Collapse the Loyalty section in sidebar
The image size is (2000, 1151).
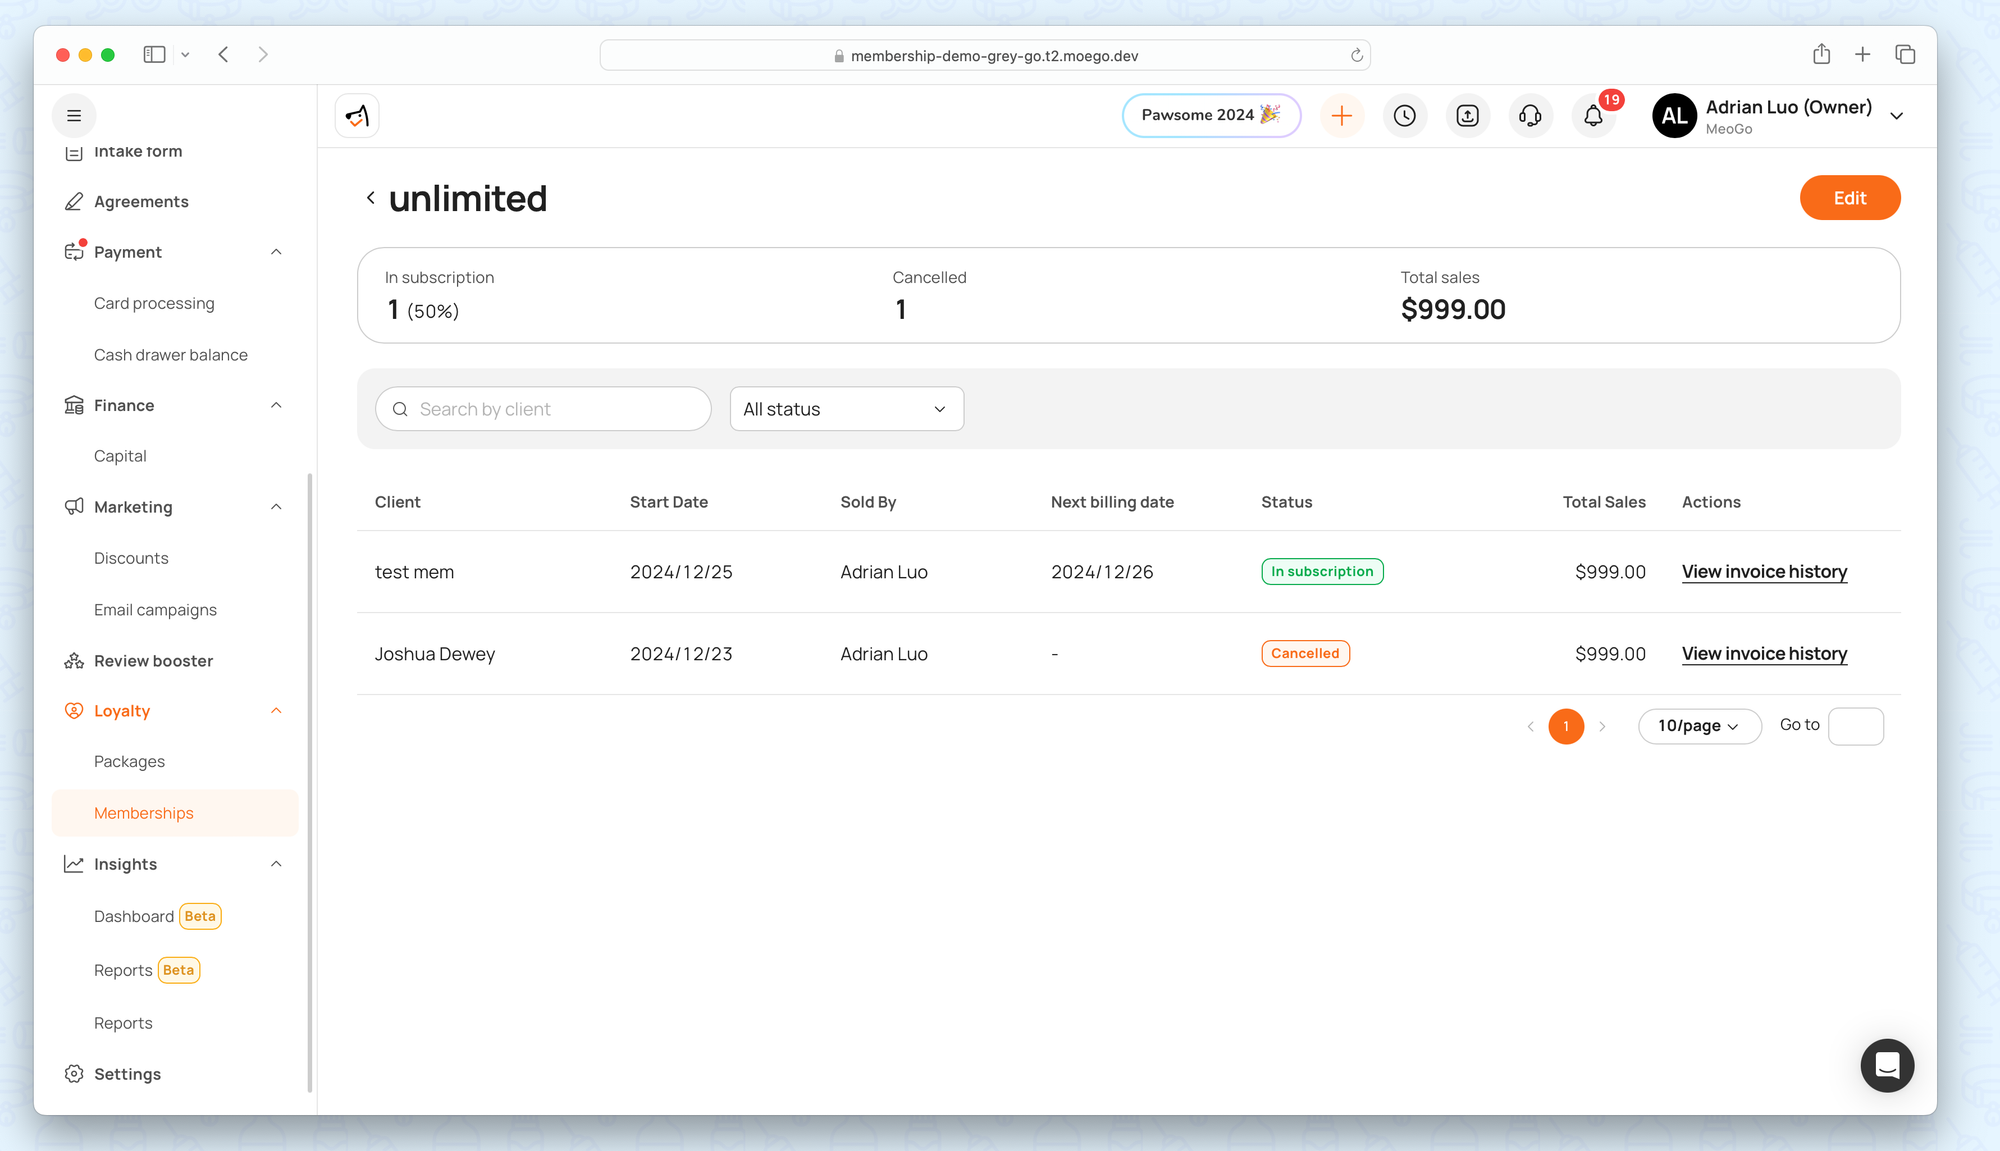(276, 711)
